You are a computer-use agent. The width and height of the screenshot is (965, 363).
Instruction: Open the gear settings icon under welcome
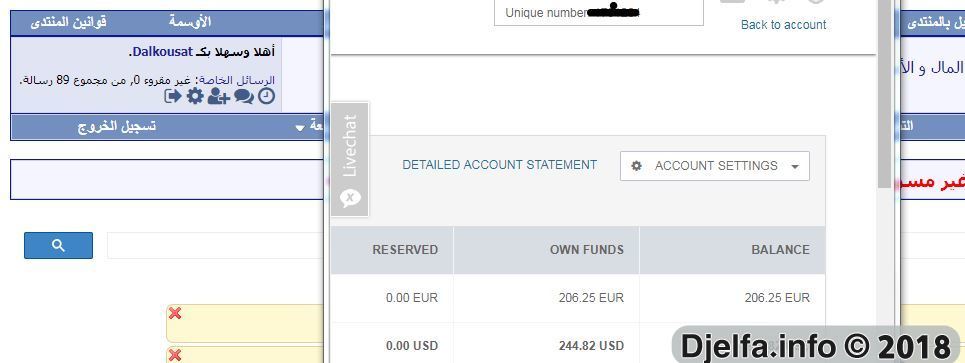pos(195,97)
